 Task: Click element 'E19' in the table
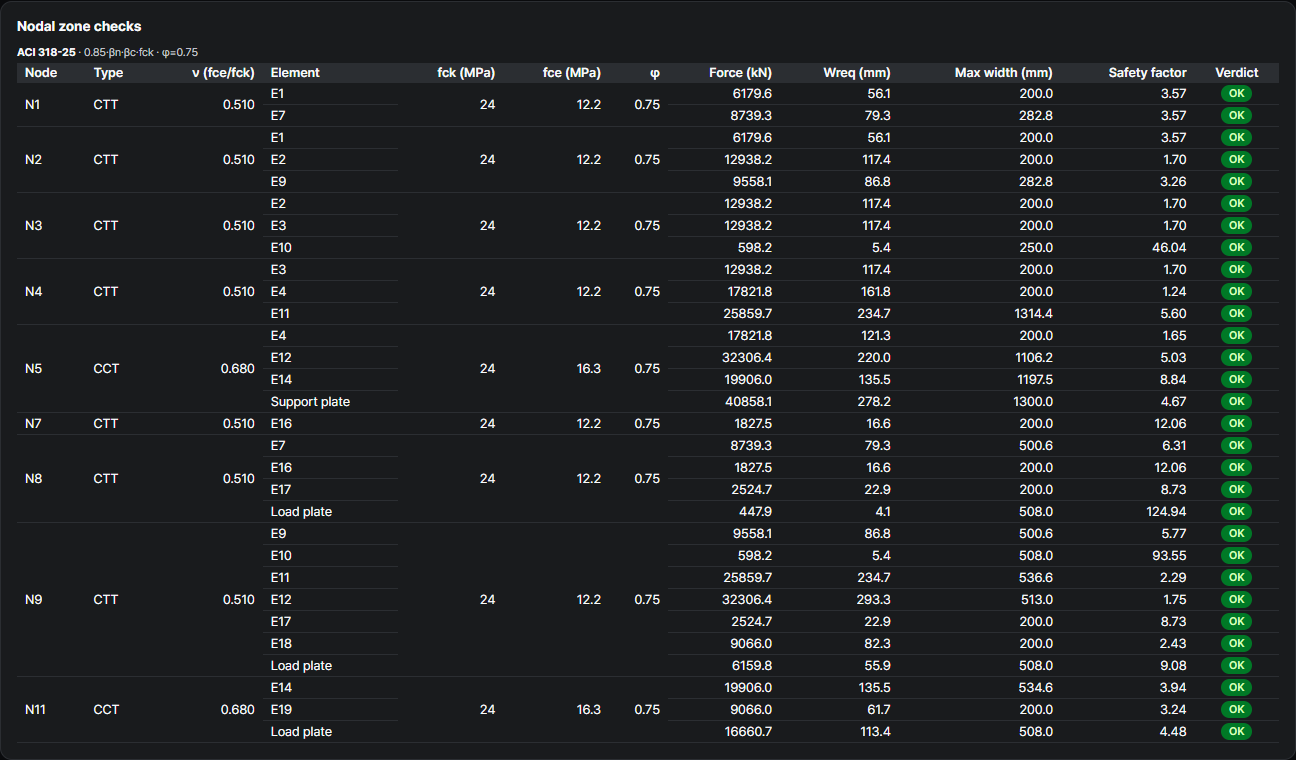tap(281, 709)
